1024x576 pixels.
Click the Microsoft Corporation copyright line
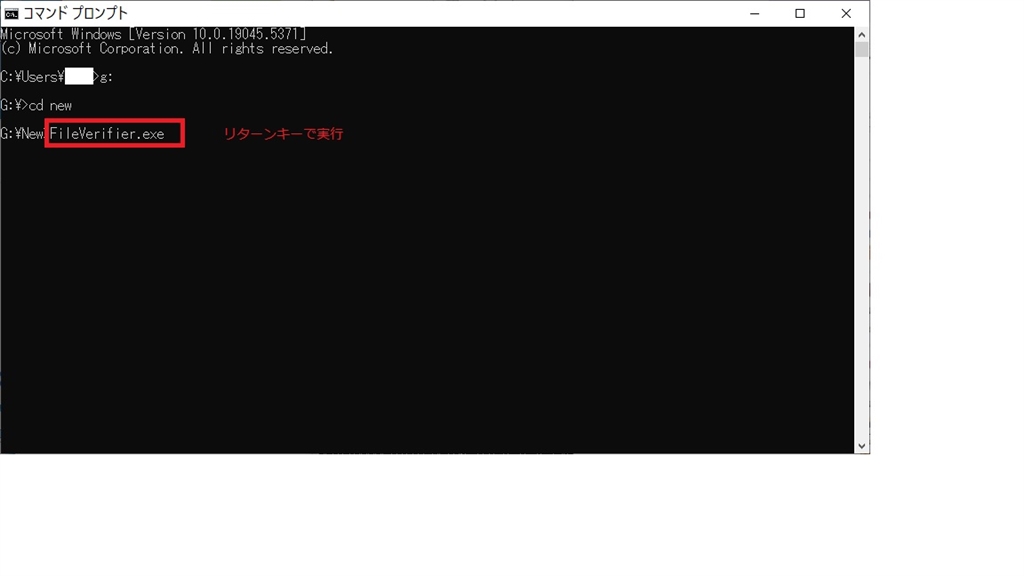tap(167, 49)
